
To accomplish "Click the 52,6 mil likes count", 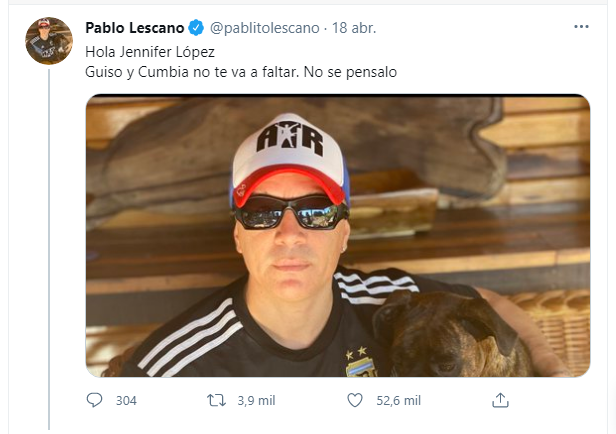I will (x=398, y=401).
